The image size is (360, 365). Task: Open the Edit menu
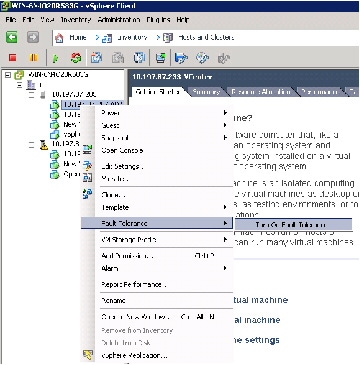(28, 20)
